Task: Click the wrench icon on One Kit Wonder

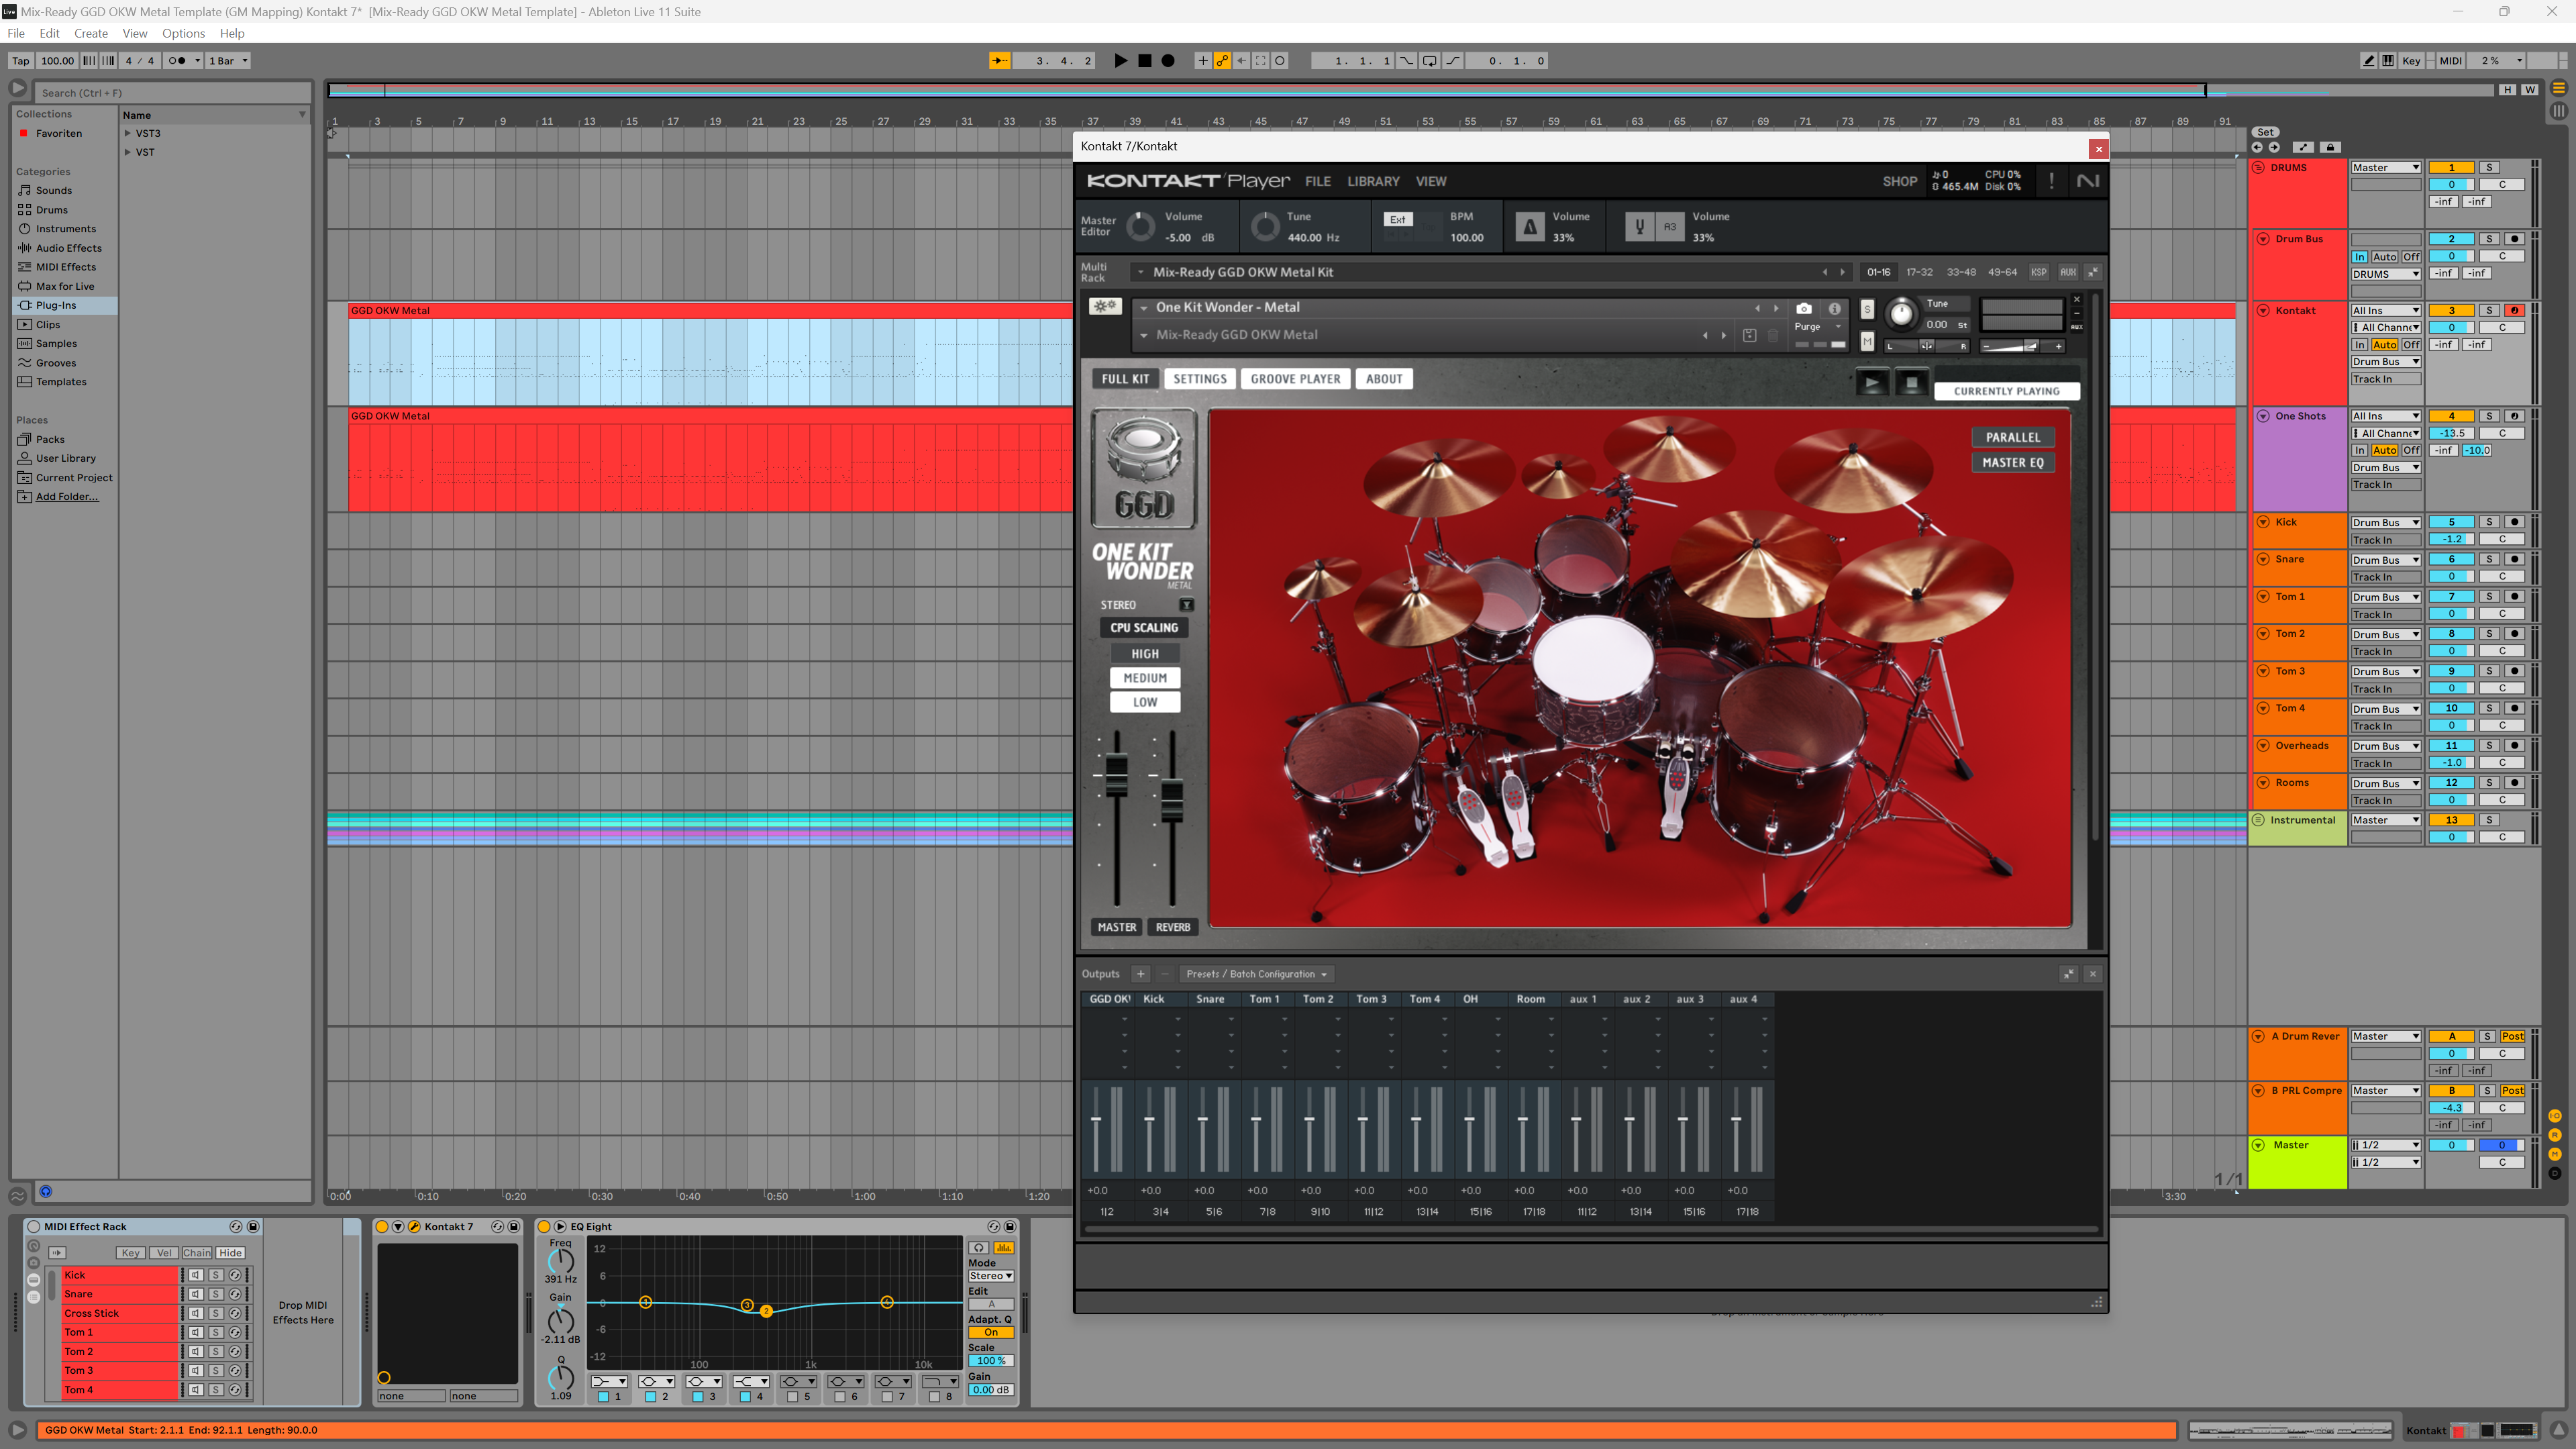Action: coord(1105,306)
